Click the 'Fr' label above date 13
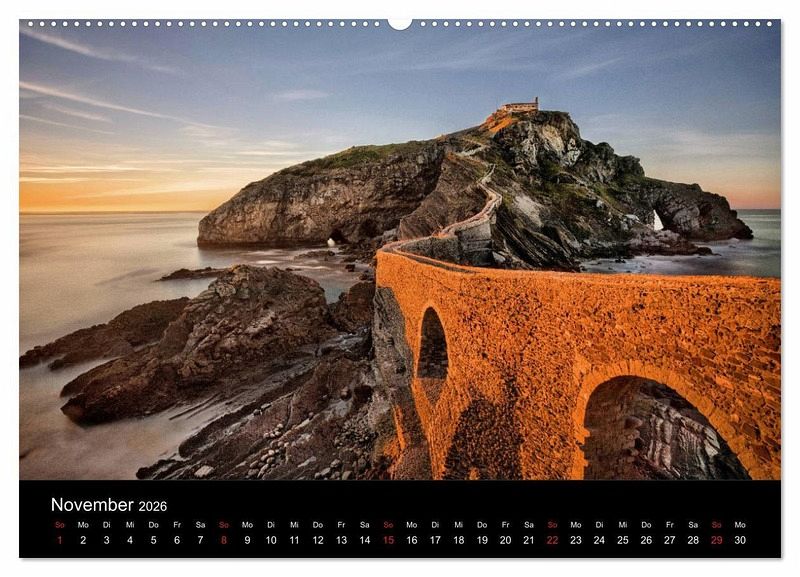 tap(341, 524)
